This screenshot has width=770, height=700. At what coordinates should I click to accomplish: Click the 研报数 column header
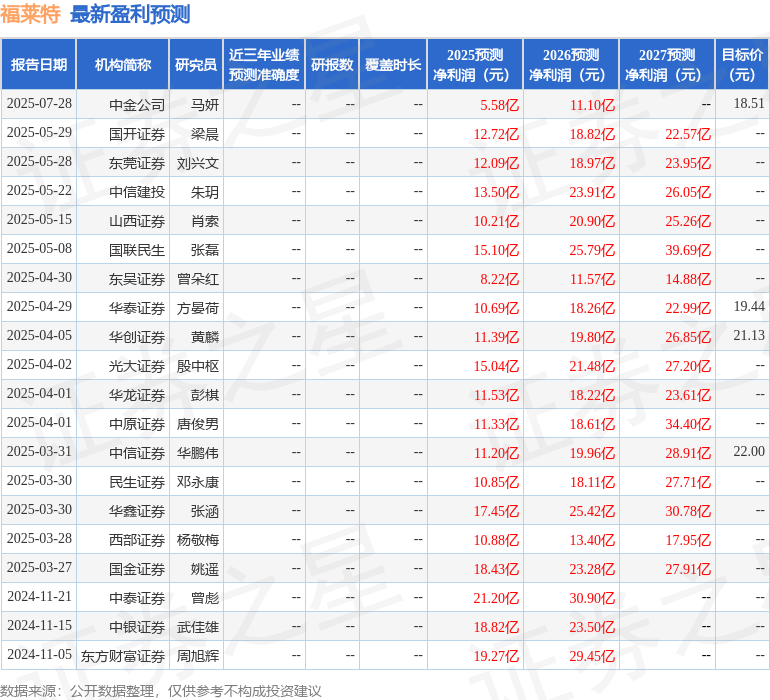click(x=332, y=64)
